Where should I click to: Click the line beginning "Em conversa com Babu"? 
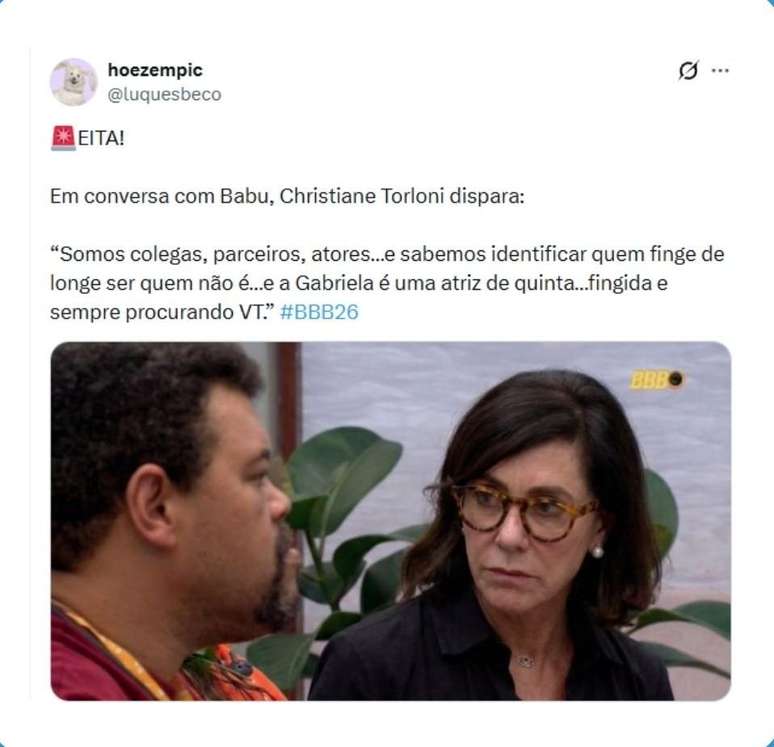[x=287, y=196]
